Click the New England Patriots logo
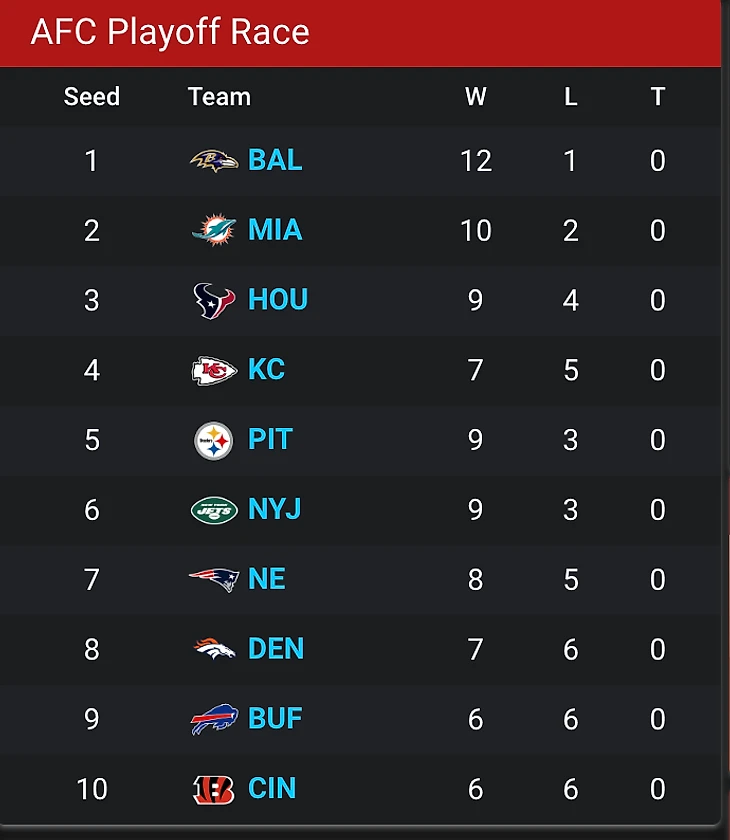This screenshot has height=840, width=730. [x=214, y=580]
